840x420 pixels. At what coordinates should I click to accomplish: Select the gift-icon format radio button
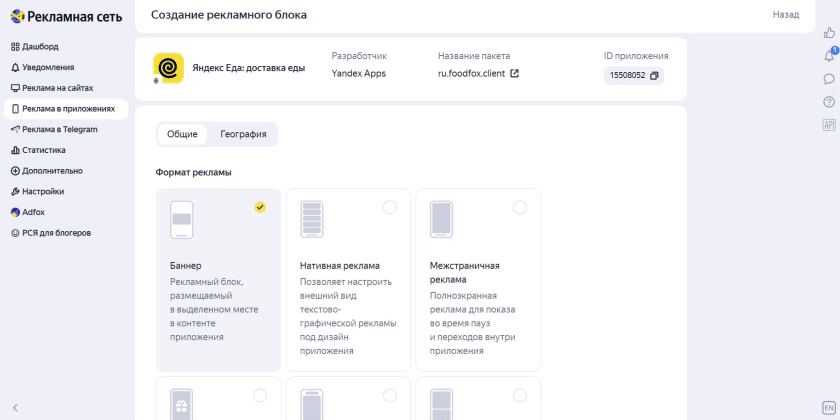point(260,395)
